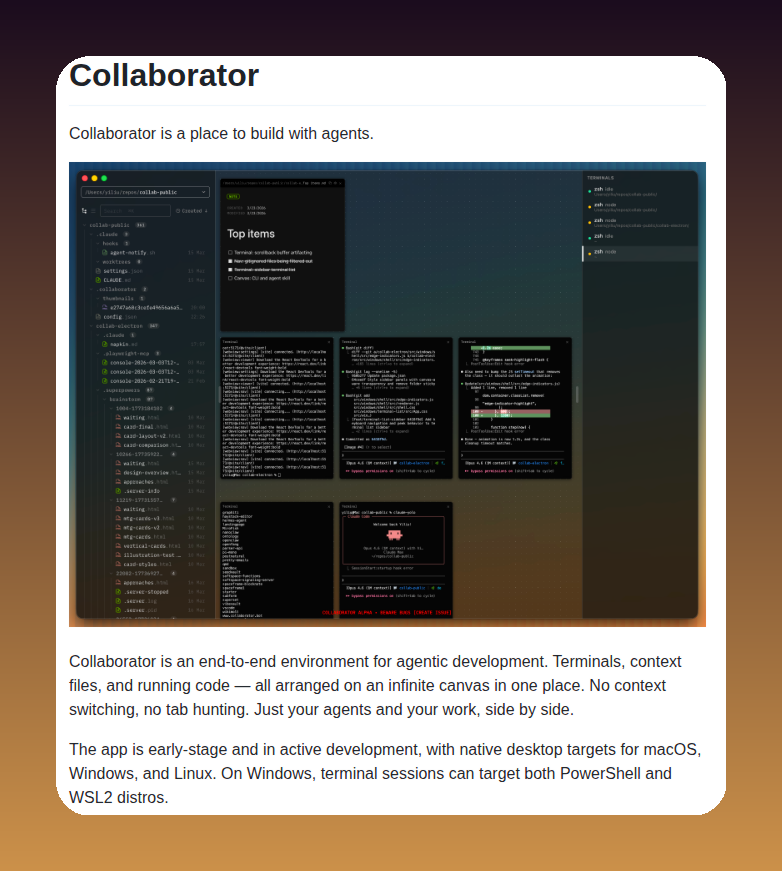Click the 'Collaborator' page heading
Viewport: 782px width, 871px height.
pyautogui.click(x=164, y=75)
